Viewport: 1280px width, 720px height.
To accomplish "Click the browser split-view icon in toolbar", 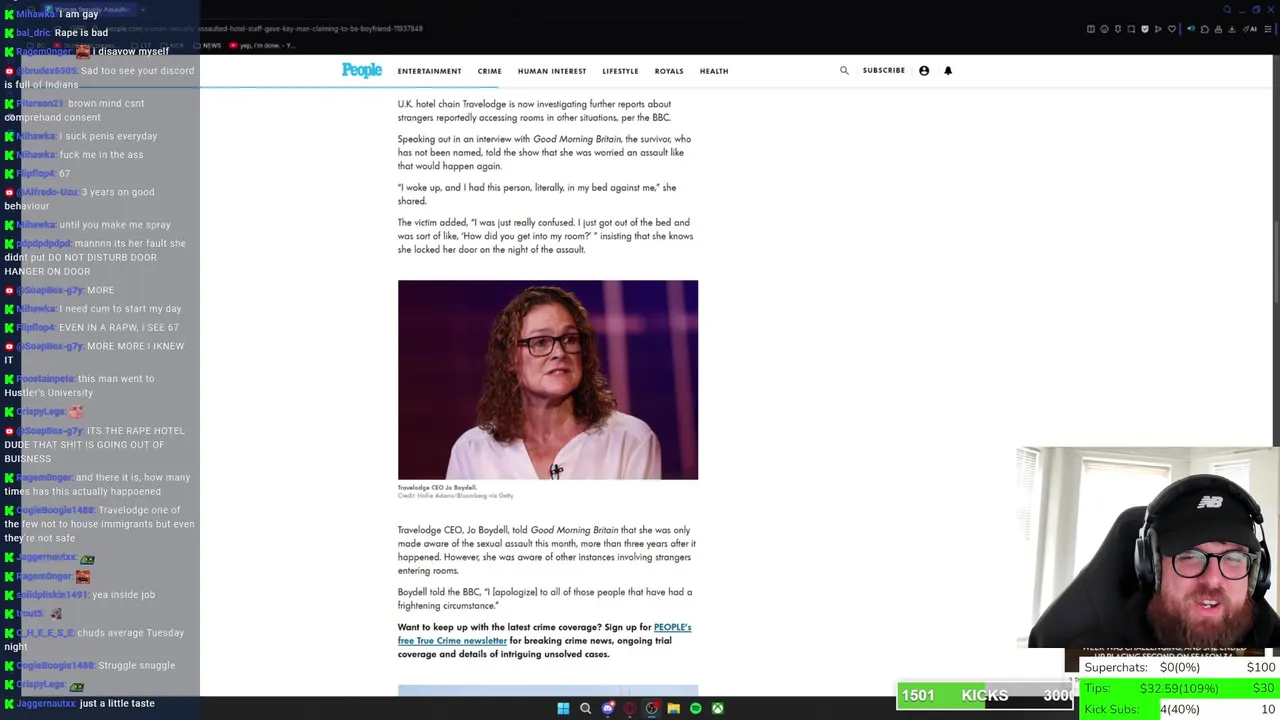I will 1091,29.
